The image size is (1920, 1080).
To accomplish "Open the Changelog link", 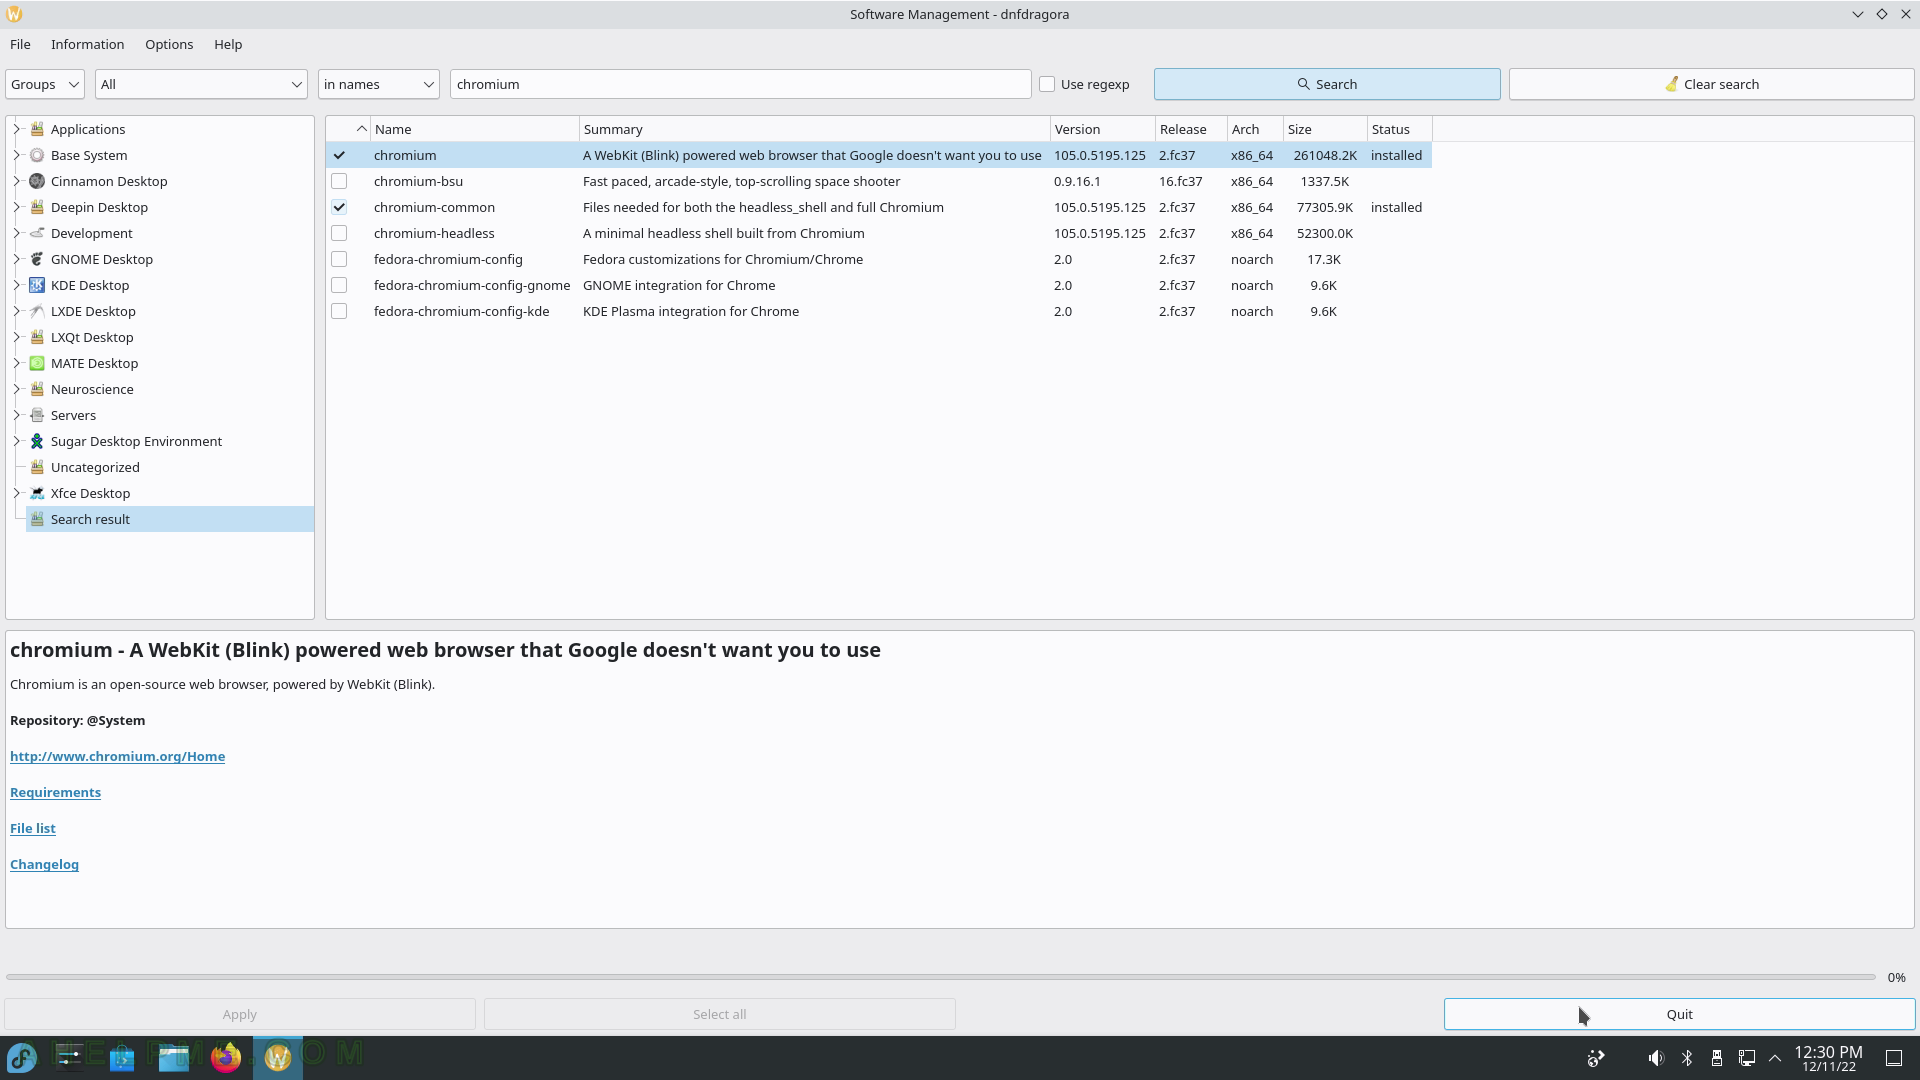I will [44, 864].
